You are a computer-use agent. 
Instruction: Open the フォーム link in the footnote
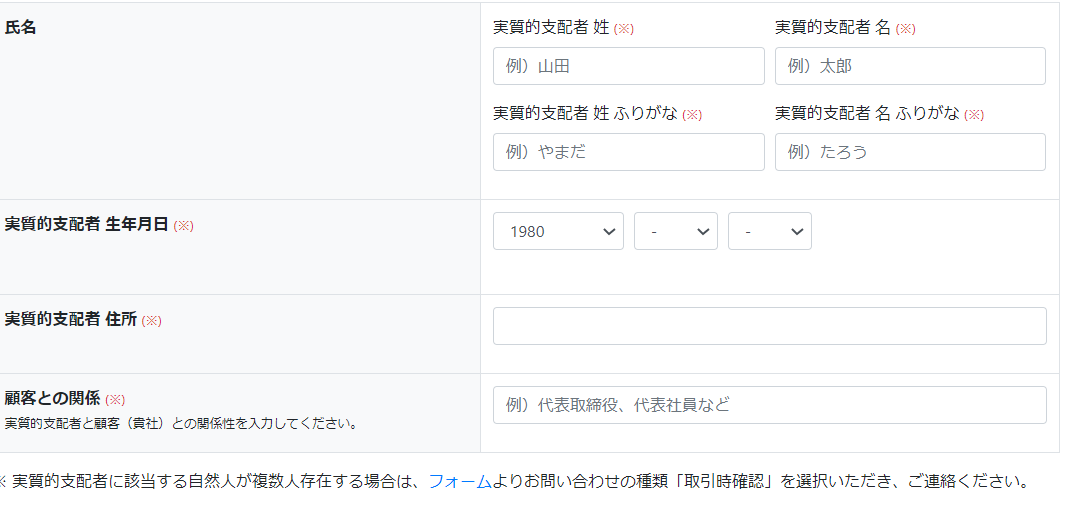pos(460,481)
